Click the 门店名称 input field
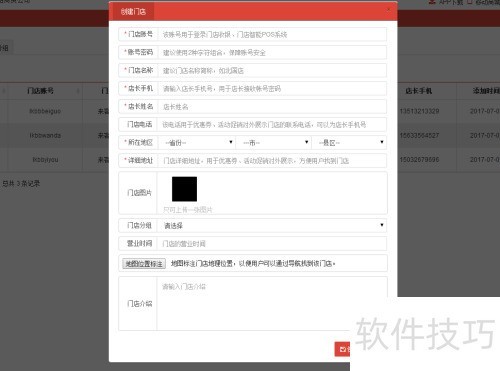500x371 pixels. point(272,70)
